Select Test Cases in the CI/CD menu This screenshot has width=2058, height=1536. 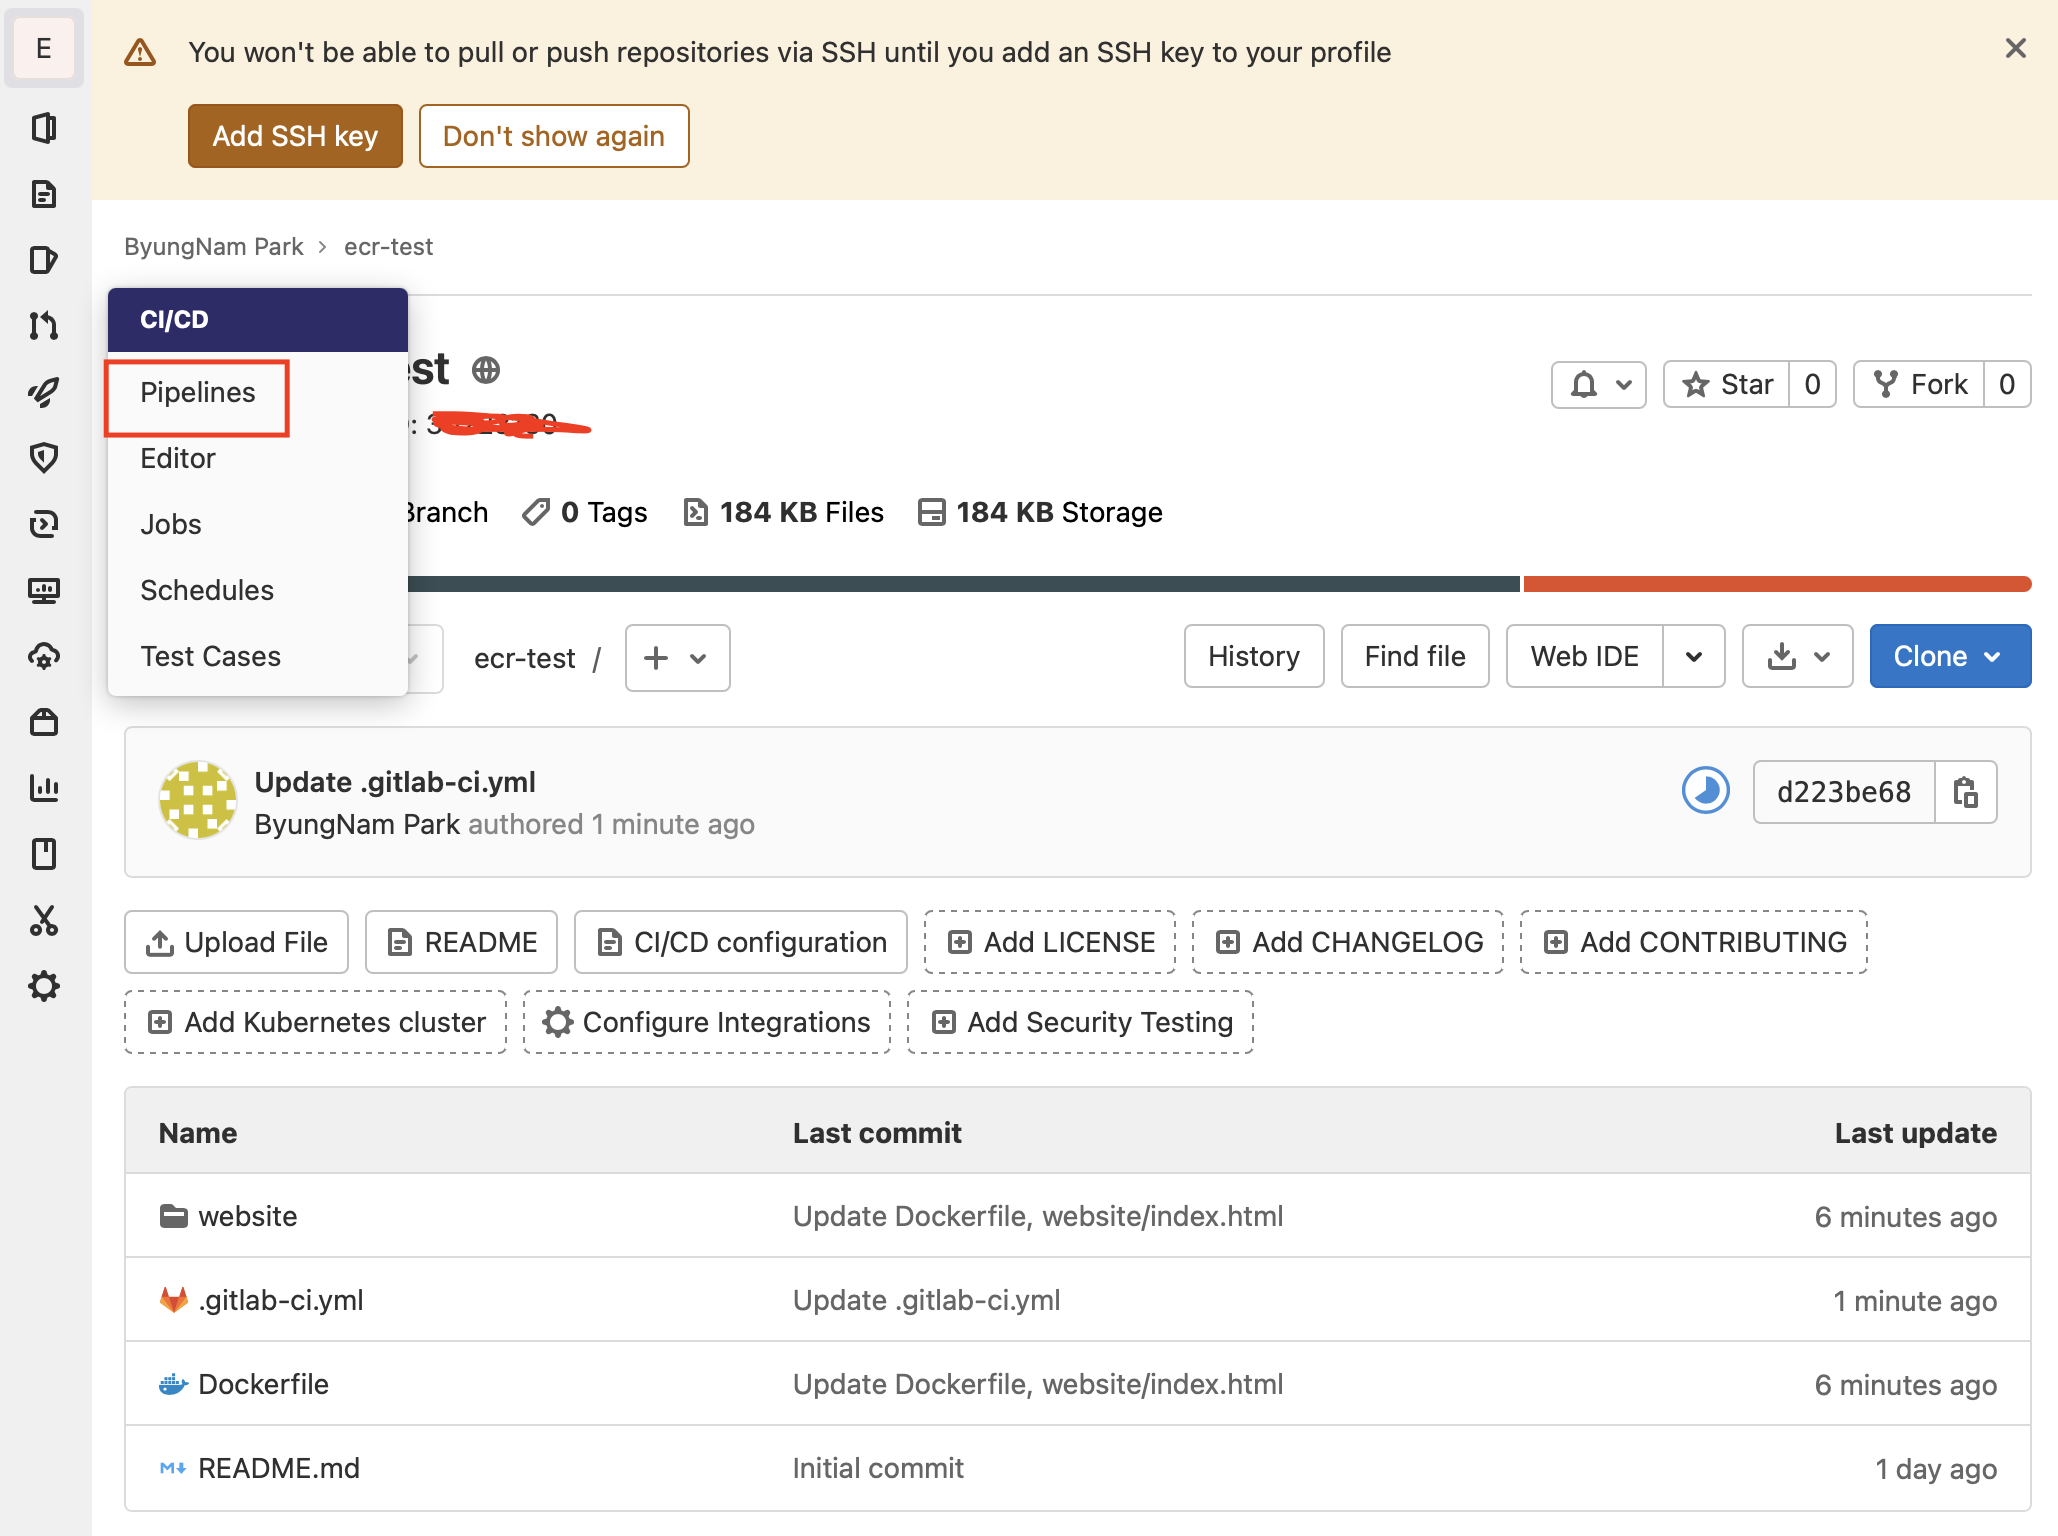point(211,657)
